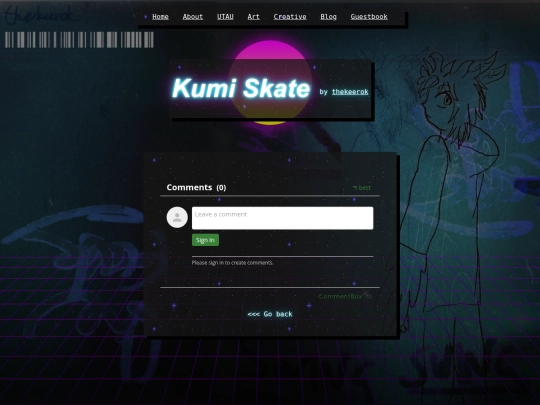Go to the About page
540x405 pixels.
[193, 17]
